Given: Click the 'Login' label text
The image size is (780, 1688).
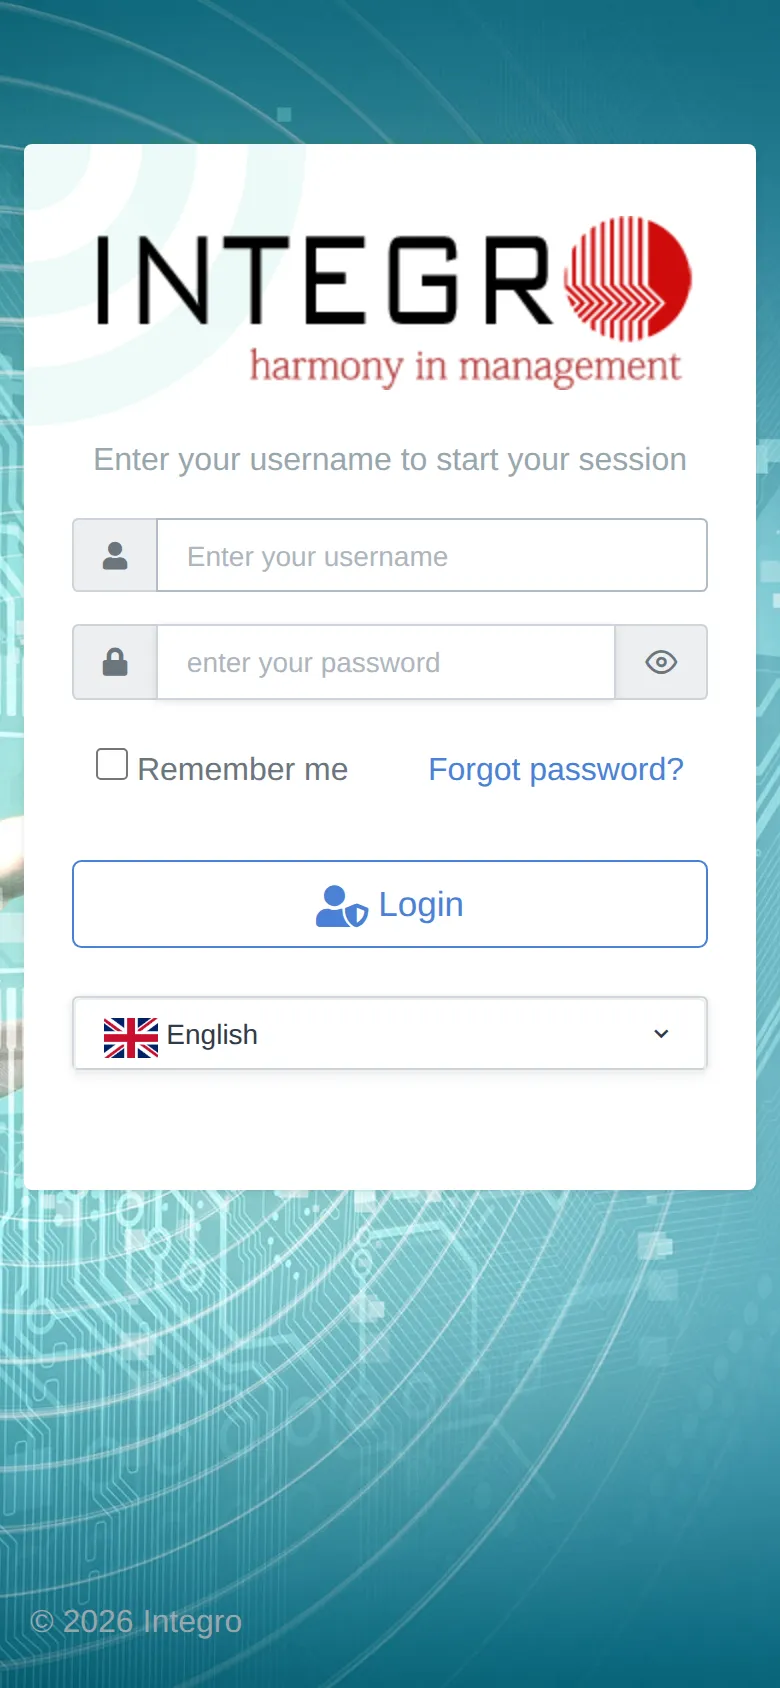Looking at the screenshot, I should [421, 905].
